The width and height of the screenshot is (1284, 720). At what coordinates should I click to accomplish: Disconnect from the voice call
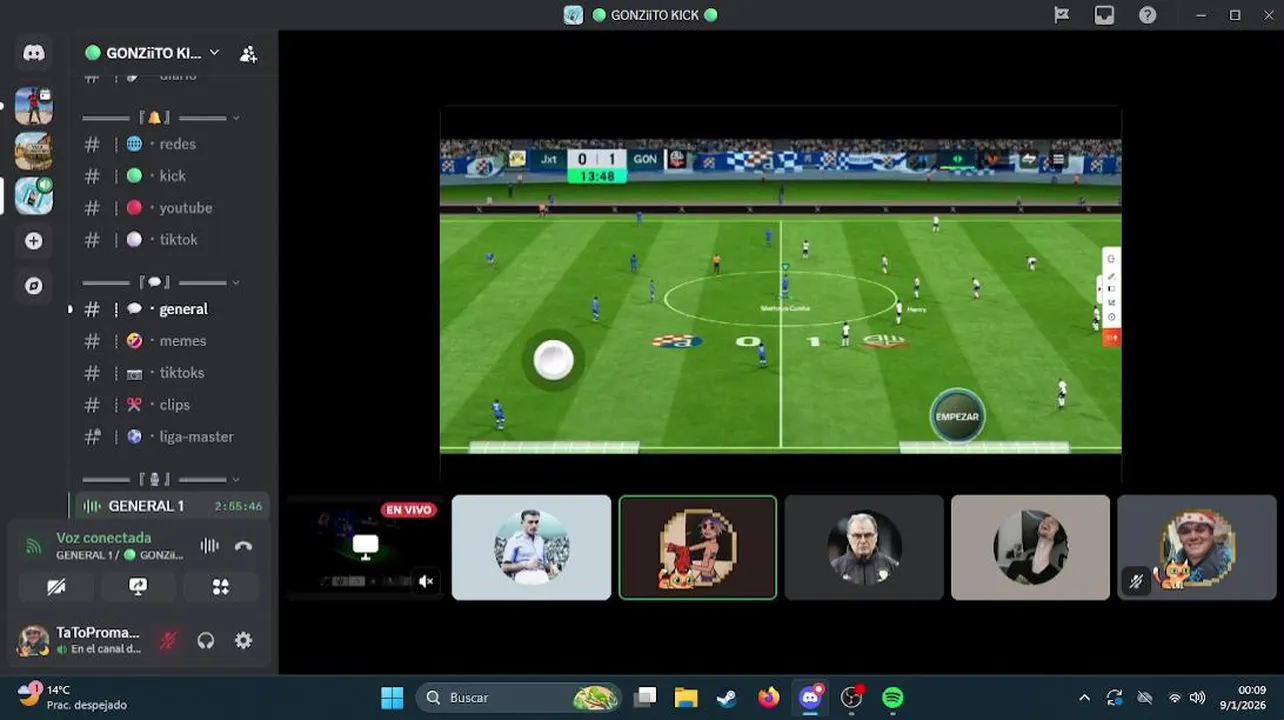(243, 546)
